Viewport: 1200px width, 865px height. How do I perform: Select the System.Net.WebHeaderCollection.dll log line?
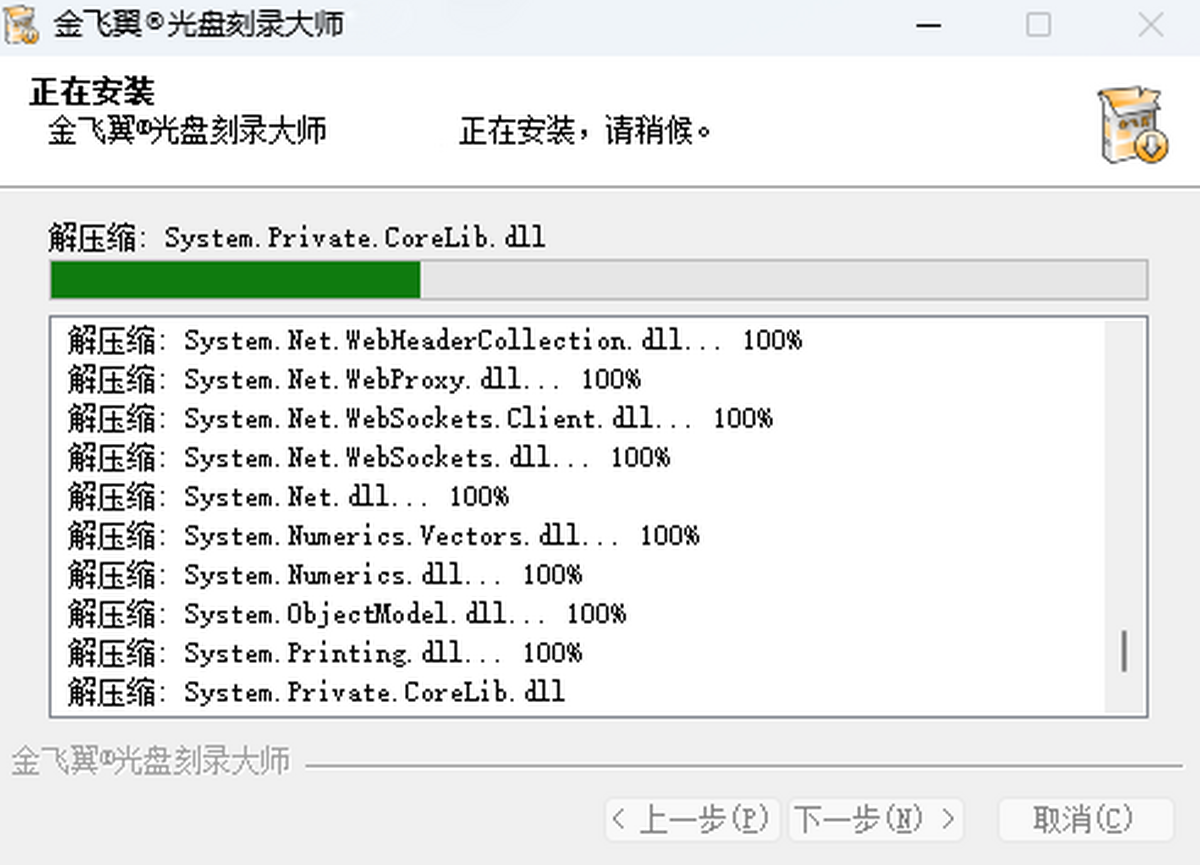click(435, 341)
